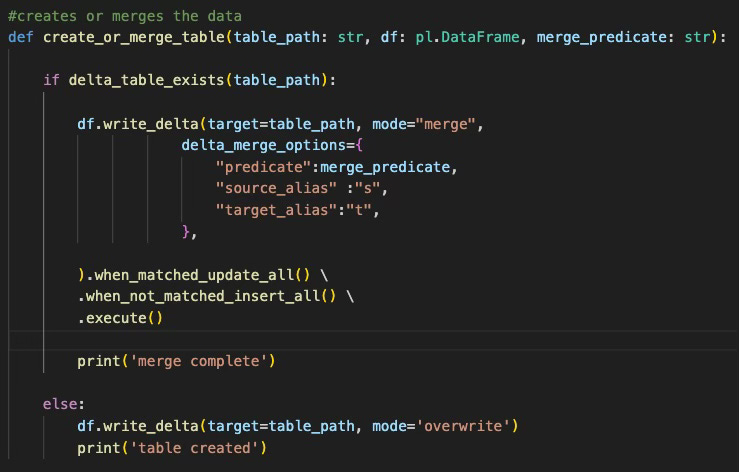739x472 pixels.
Task: Click 'delta_table_exists' in the if statement
Action: [147, 80]
